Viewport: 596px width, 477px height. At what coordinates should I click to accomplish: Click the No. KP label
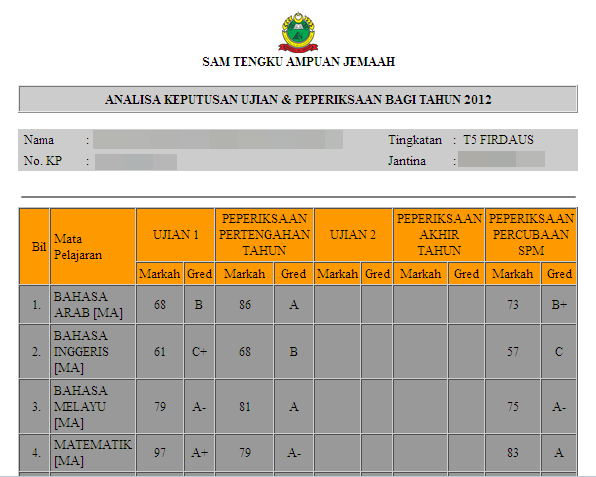click(x=43, y=160)
